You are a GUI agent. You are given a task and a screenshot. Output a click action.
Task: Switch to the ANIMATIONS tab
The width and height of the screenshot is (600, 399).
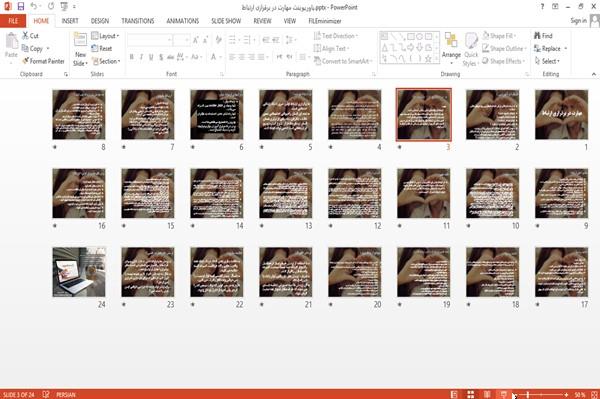183,21
